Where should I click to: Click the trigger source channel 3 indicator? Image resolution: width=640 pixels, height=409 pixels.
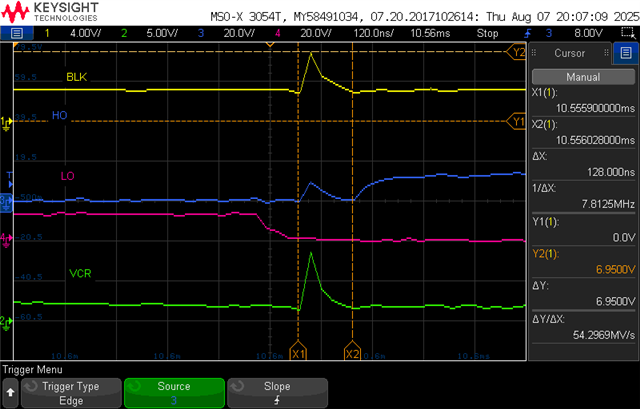point(549,33)
